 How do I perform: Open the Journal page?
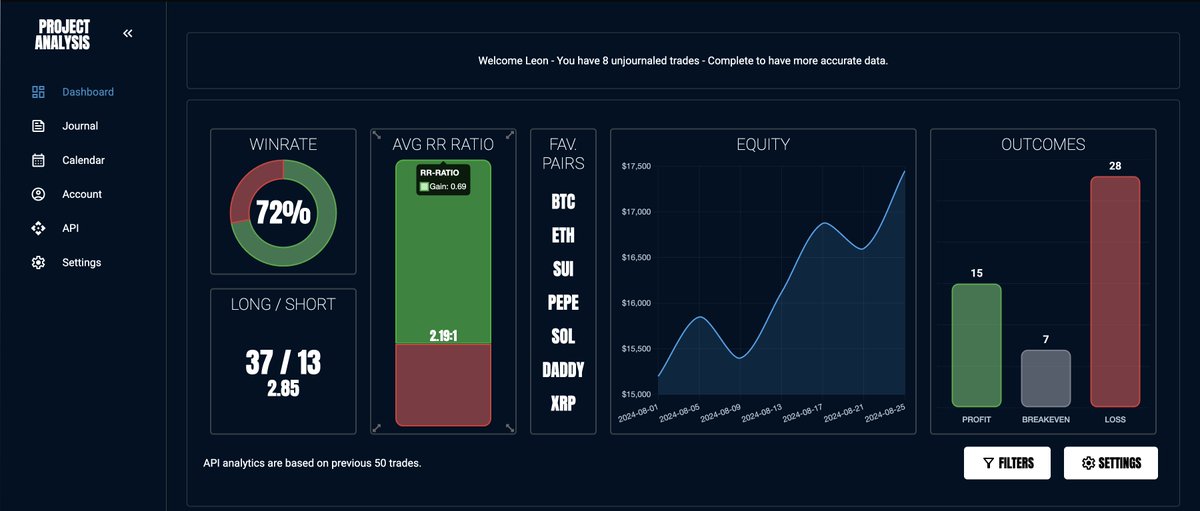coord(80,126)
